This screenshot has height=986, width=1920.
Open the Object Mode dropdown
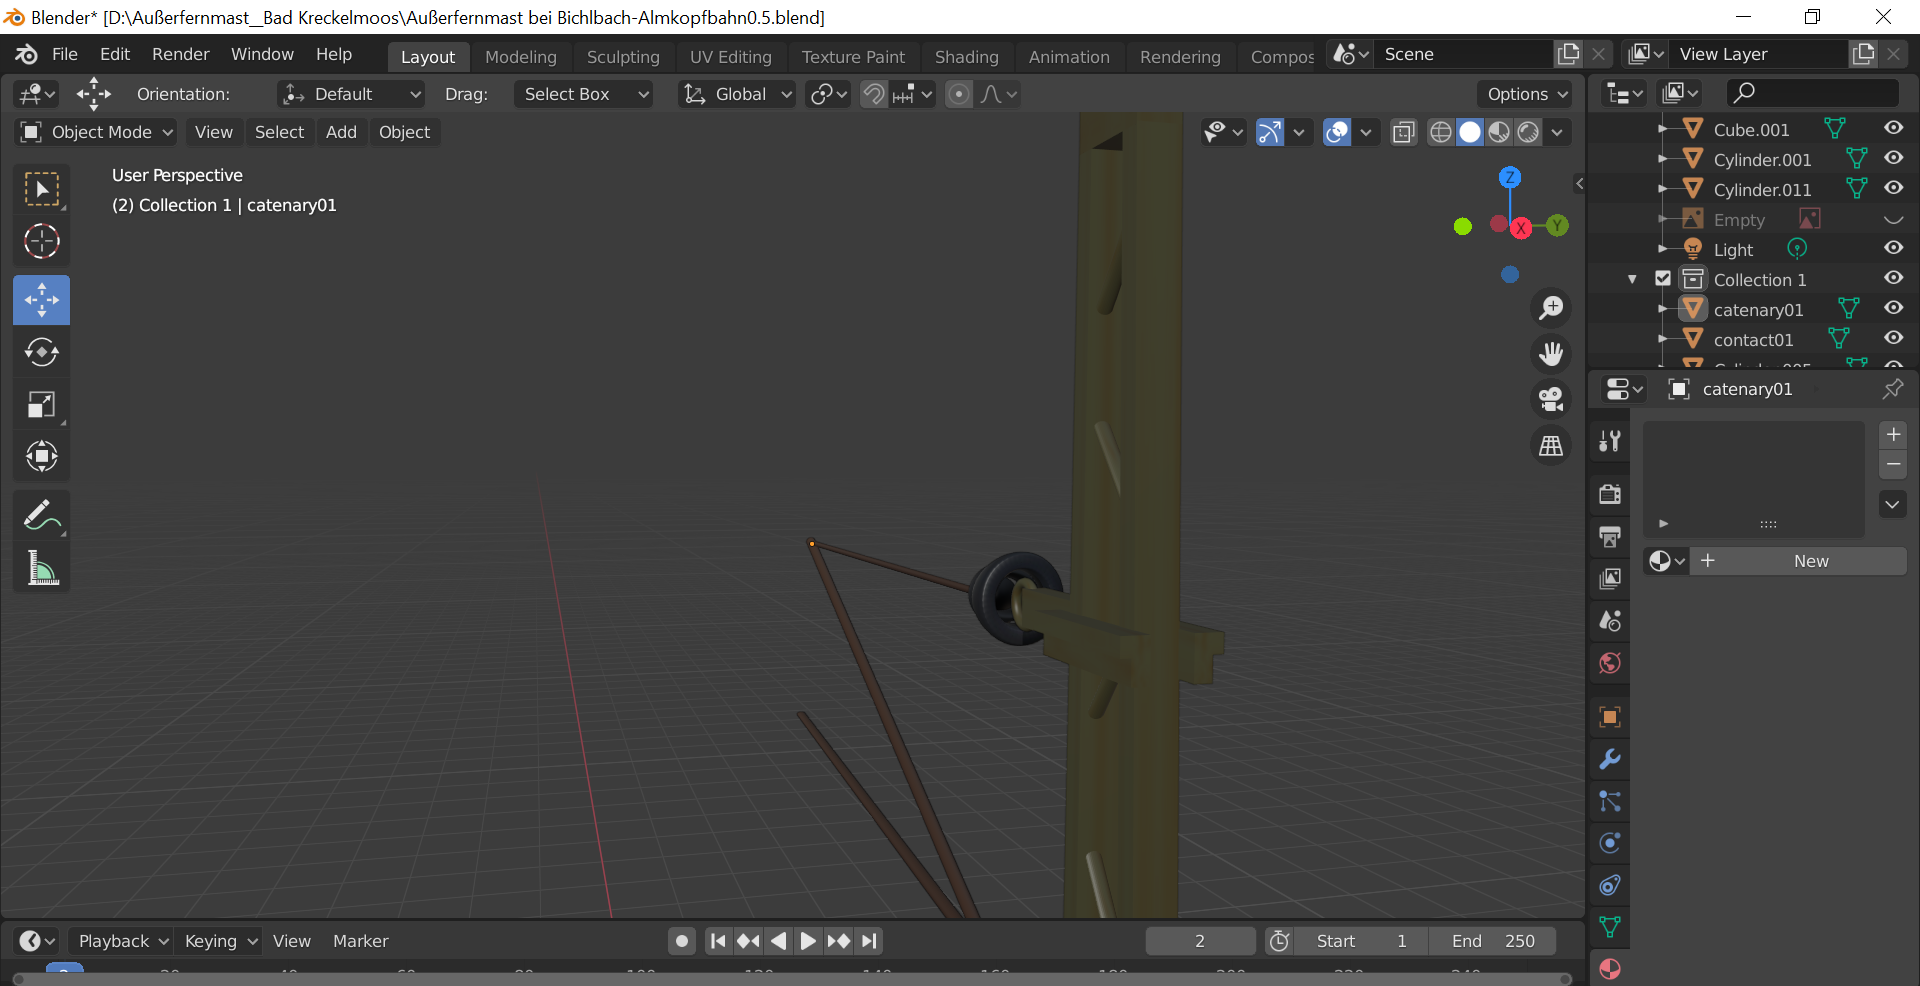97,132
